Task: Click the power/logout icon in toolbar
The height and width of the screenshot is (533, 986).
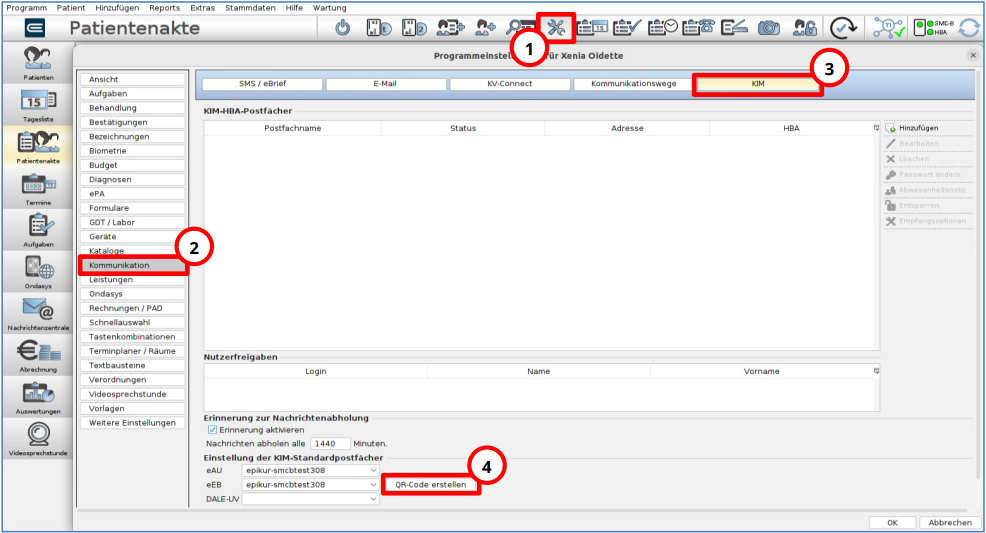Action: [x=343, y=28]
